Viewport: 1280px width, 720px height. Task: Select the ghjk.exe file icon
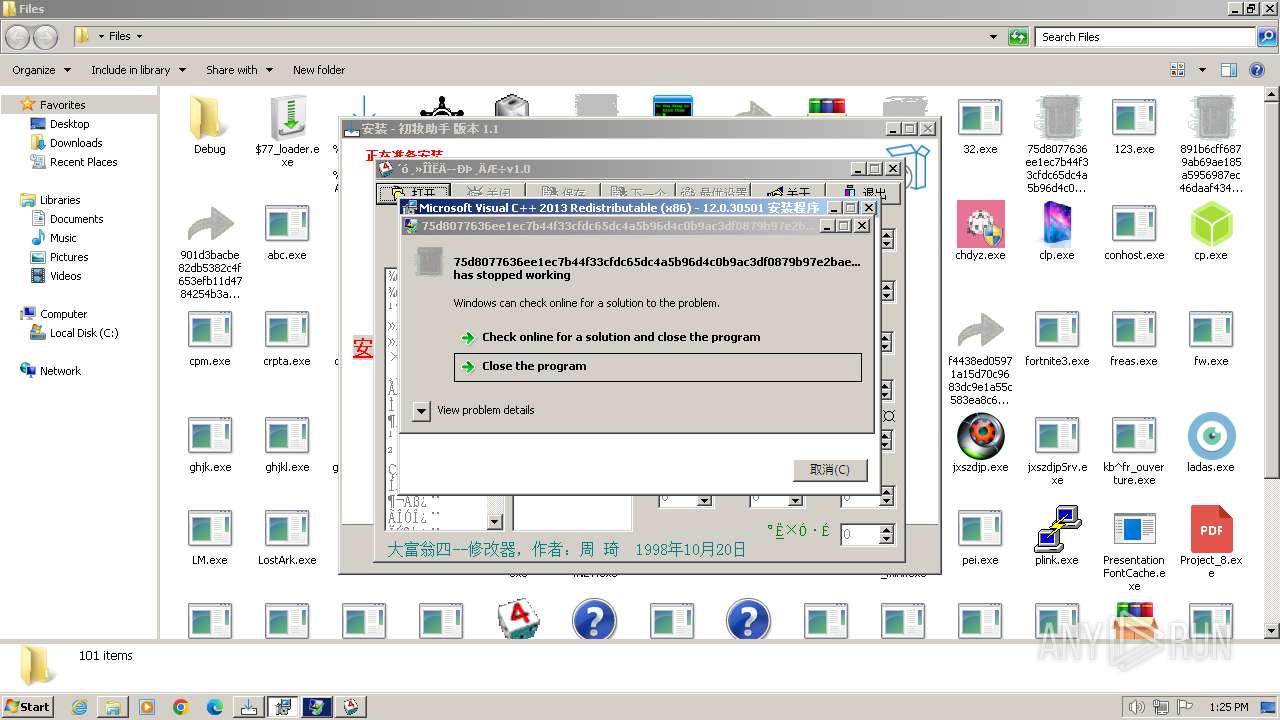[210, 436]
